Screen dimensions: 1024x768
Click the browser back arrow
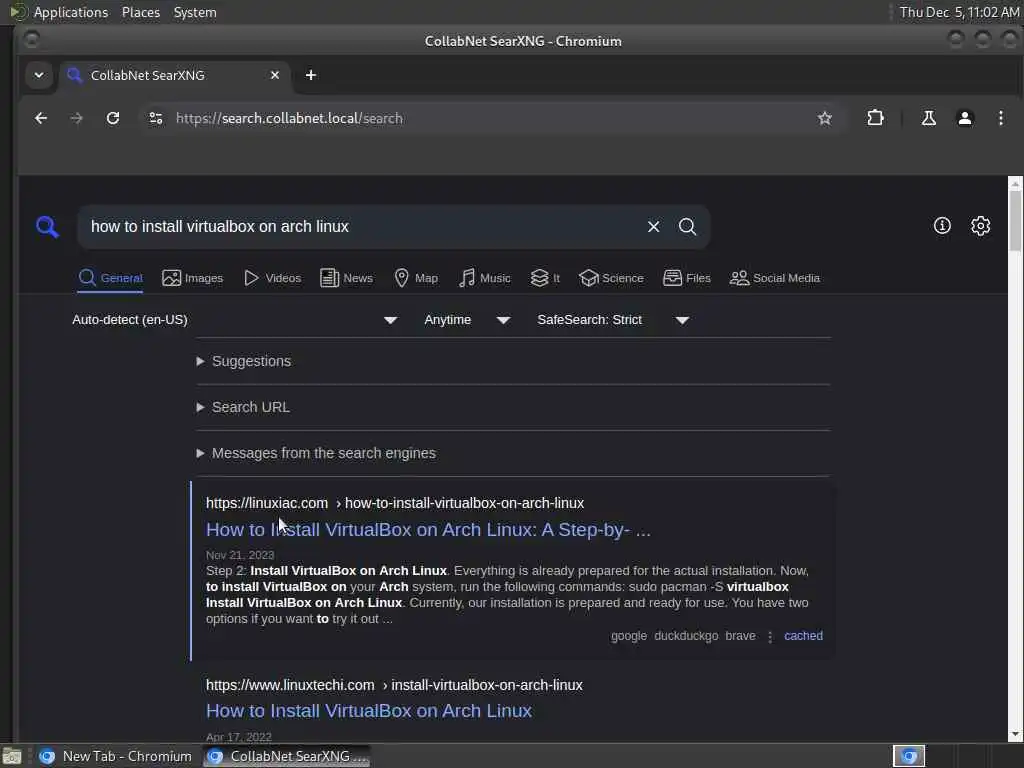[40, 118]
